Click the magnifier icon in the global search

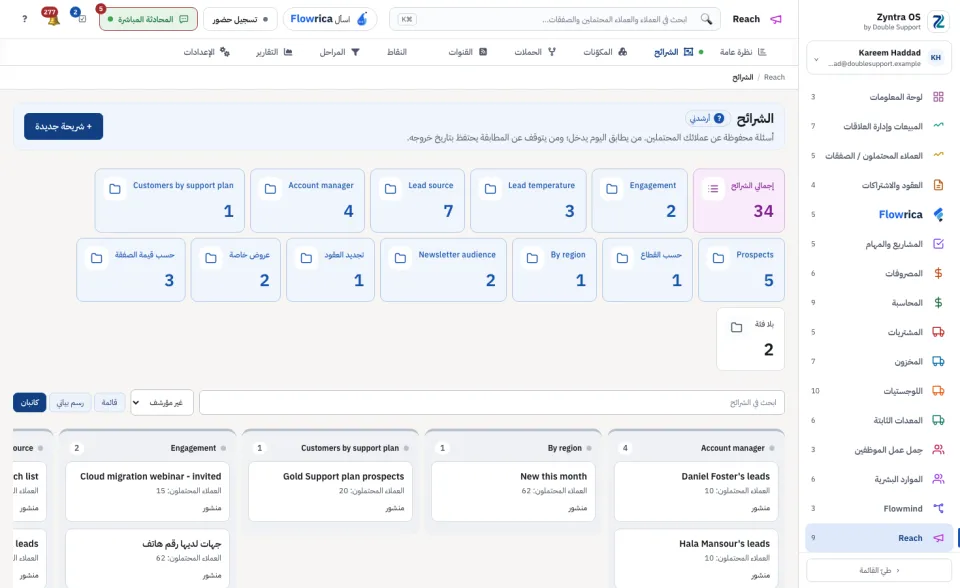tap(707, 19)
